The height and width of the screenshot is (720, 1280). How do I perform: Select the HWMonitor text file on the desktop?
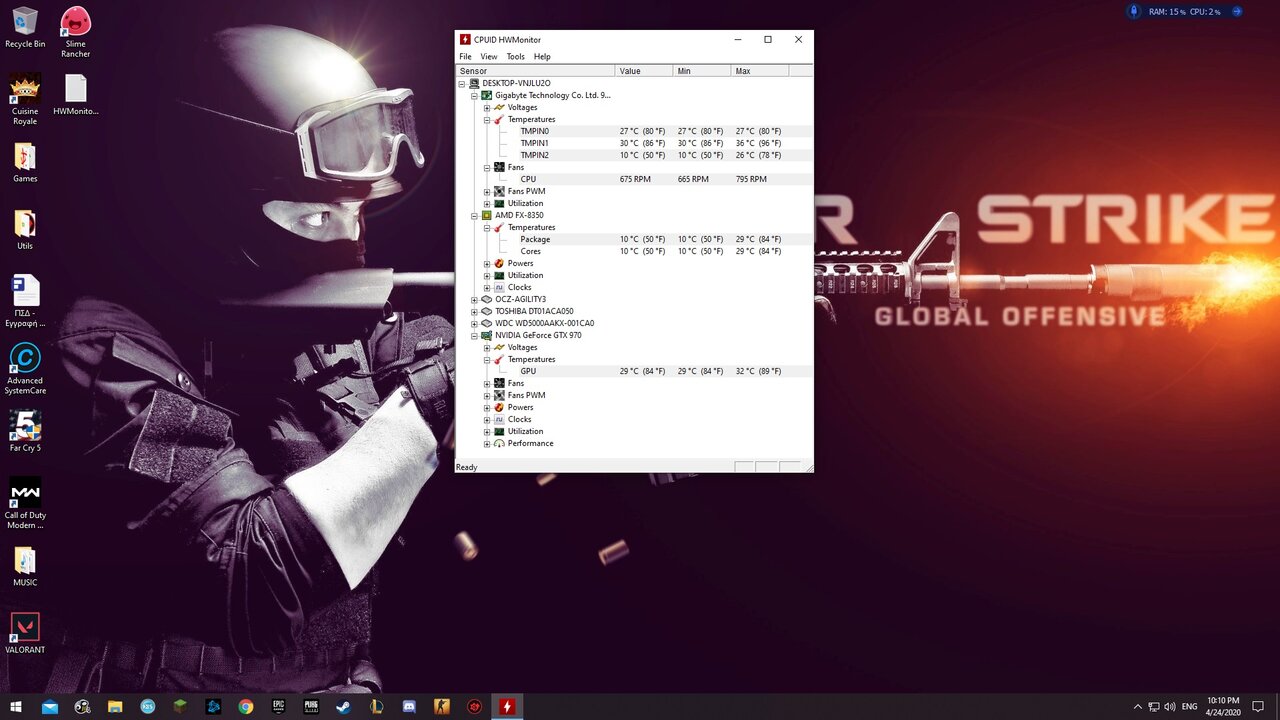(76, 95)
